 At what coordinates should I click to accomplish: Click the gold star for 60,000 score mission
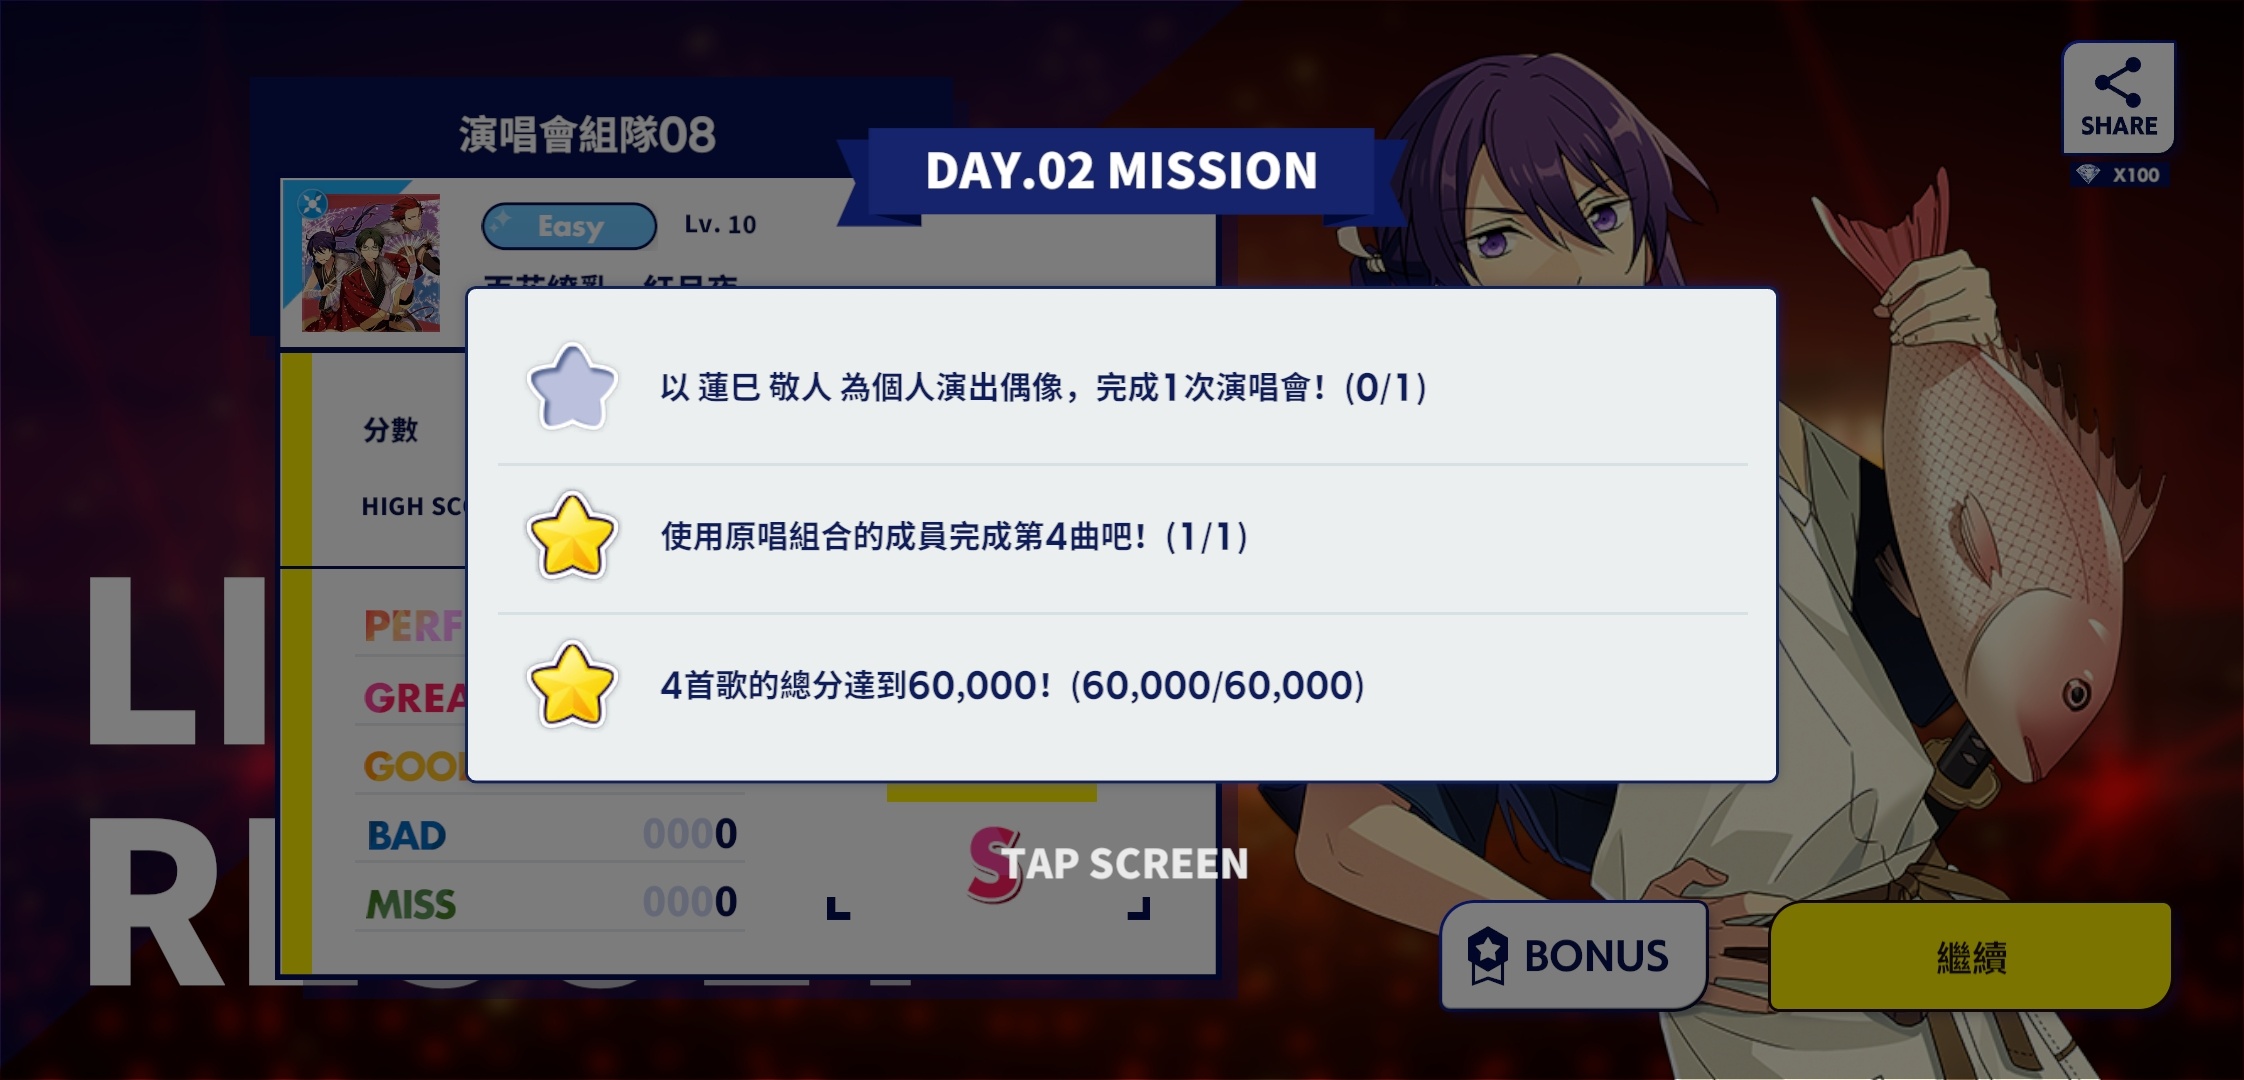tap(571, 685)
